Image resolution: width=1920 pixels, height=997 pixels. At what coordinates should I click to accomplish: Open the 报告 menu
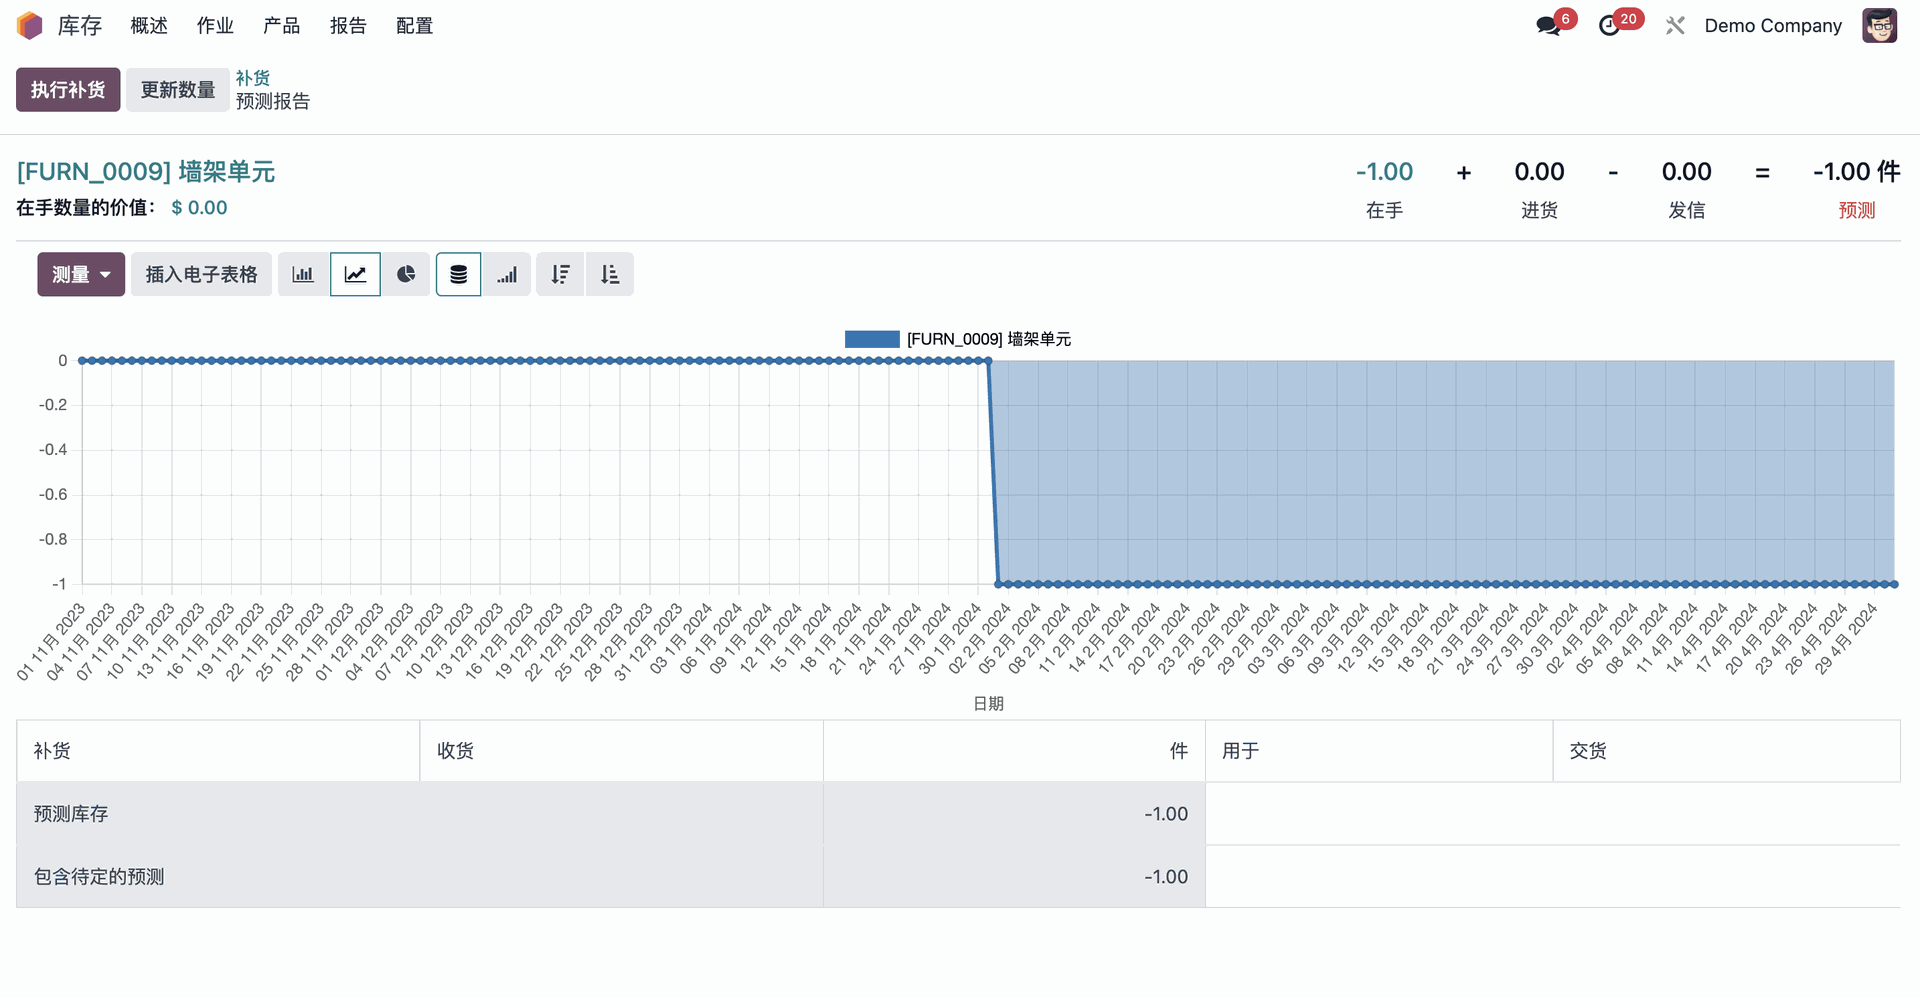pos(348,26)
